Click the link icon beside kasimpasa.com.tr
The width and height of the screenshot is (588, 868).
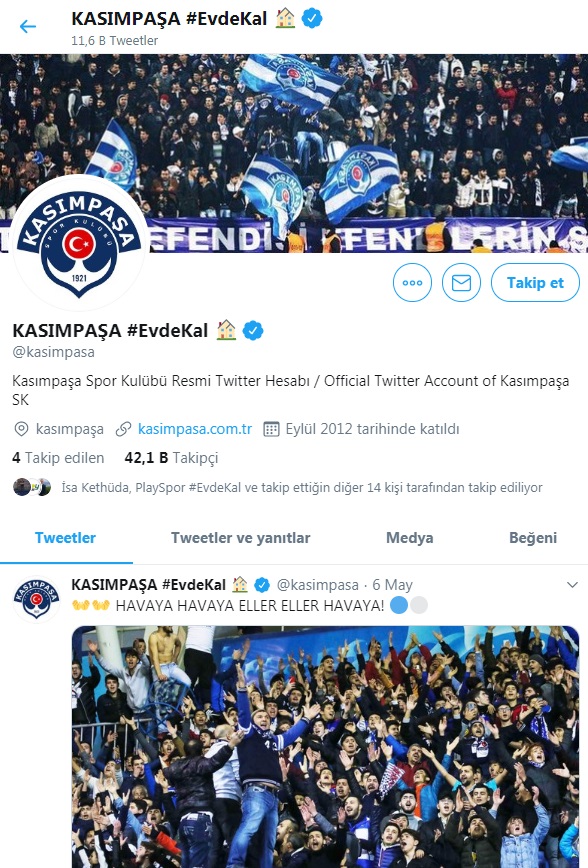click(123, 429)
